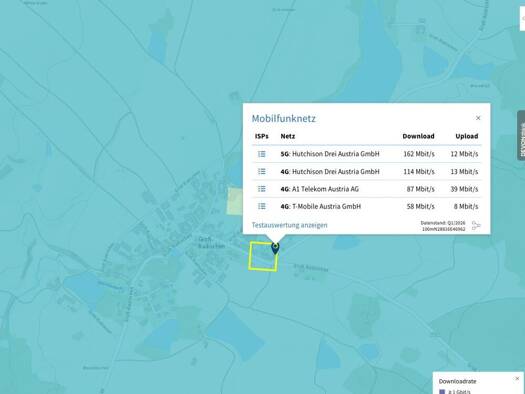Click the Upload column header
The width and height of the screenshot is (525, 394).
[466, 136]
